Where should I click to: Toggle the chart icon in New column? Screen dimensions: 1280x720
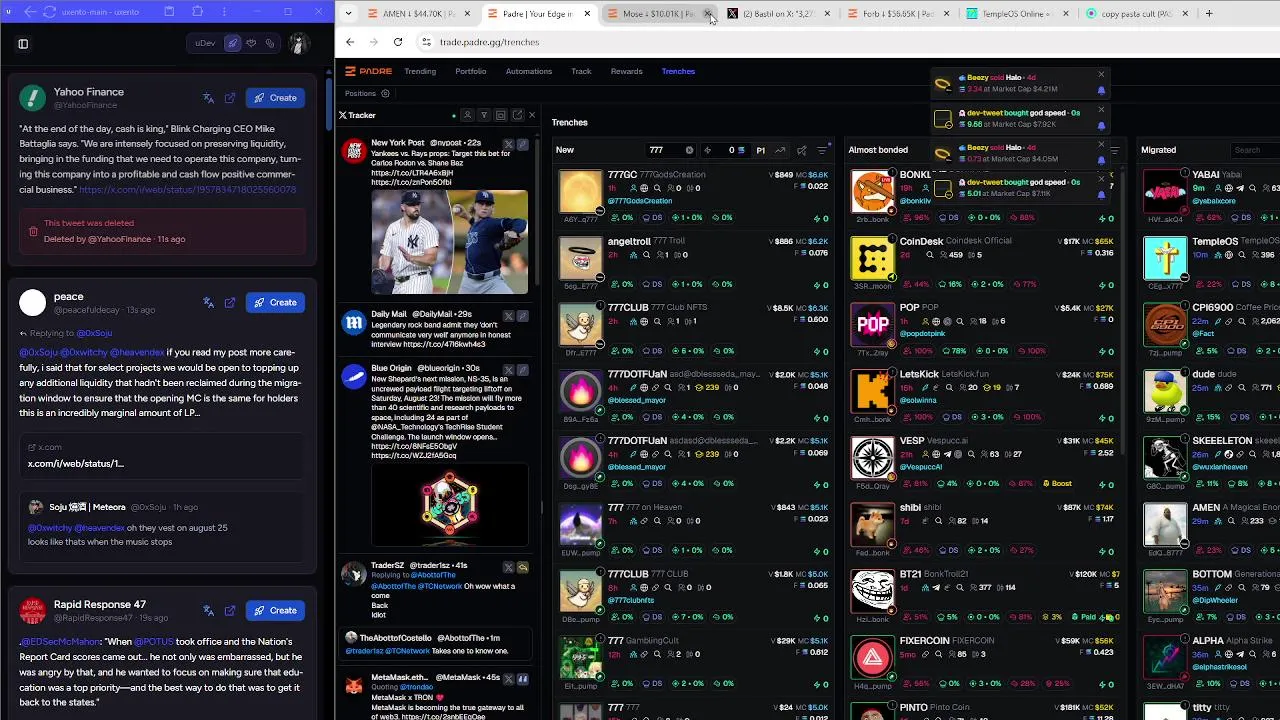(780, 150)
